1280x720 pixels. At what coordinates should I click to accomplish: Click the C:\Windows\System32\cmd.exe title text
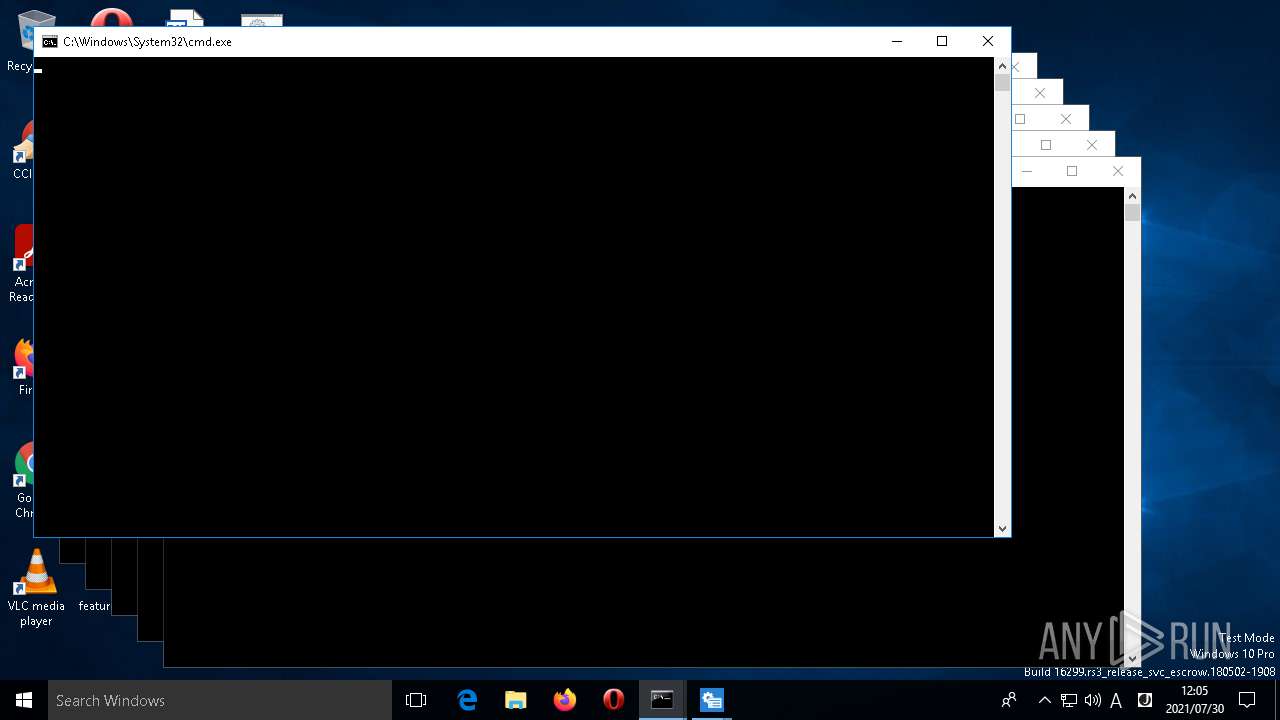[x=147, y=42]
